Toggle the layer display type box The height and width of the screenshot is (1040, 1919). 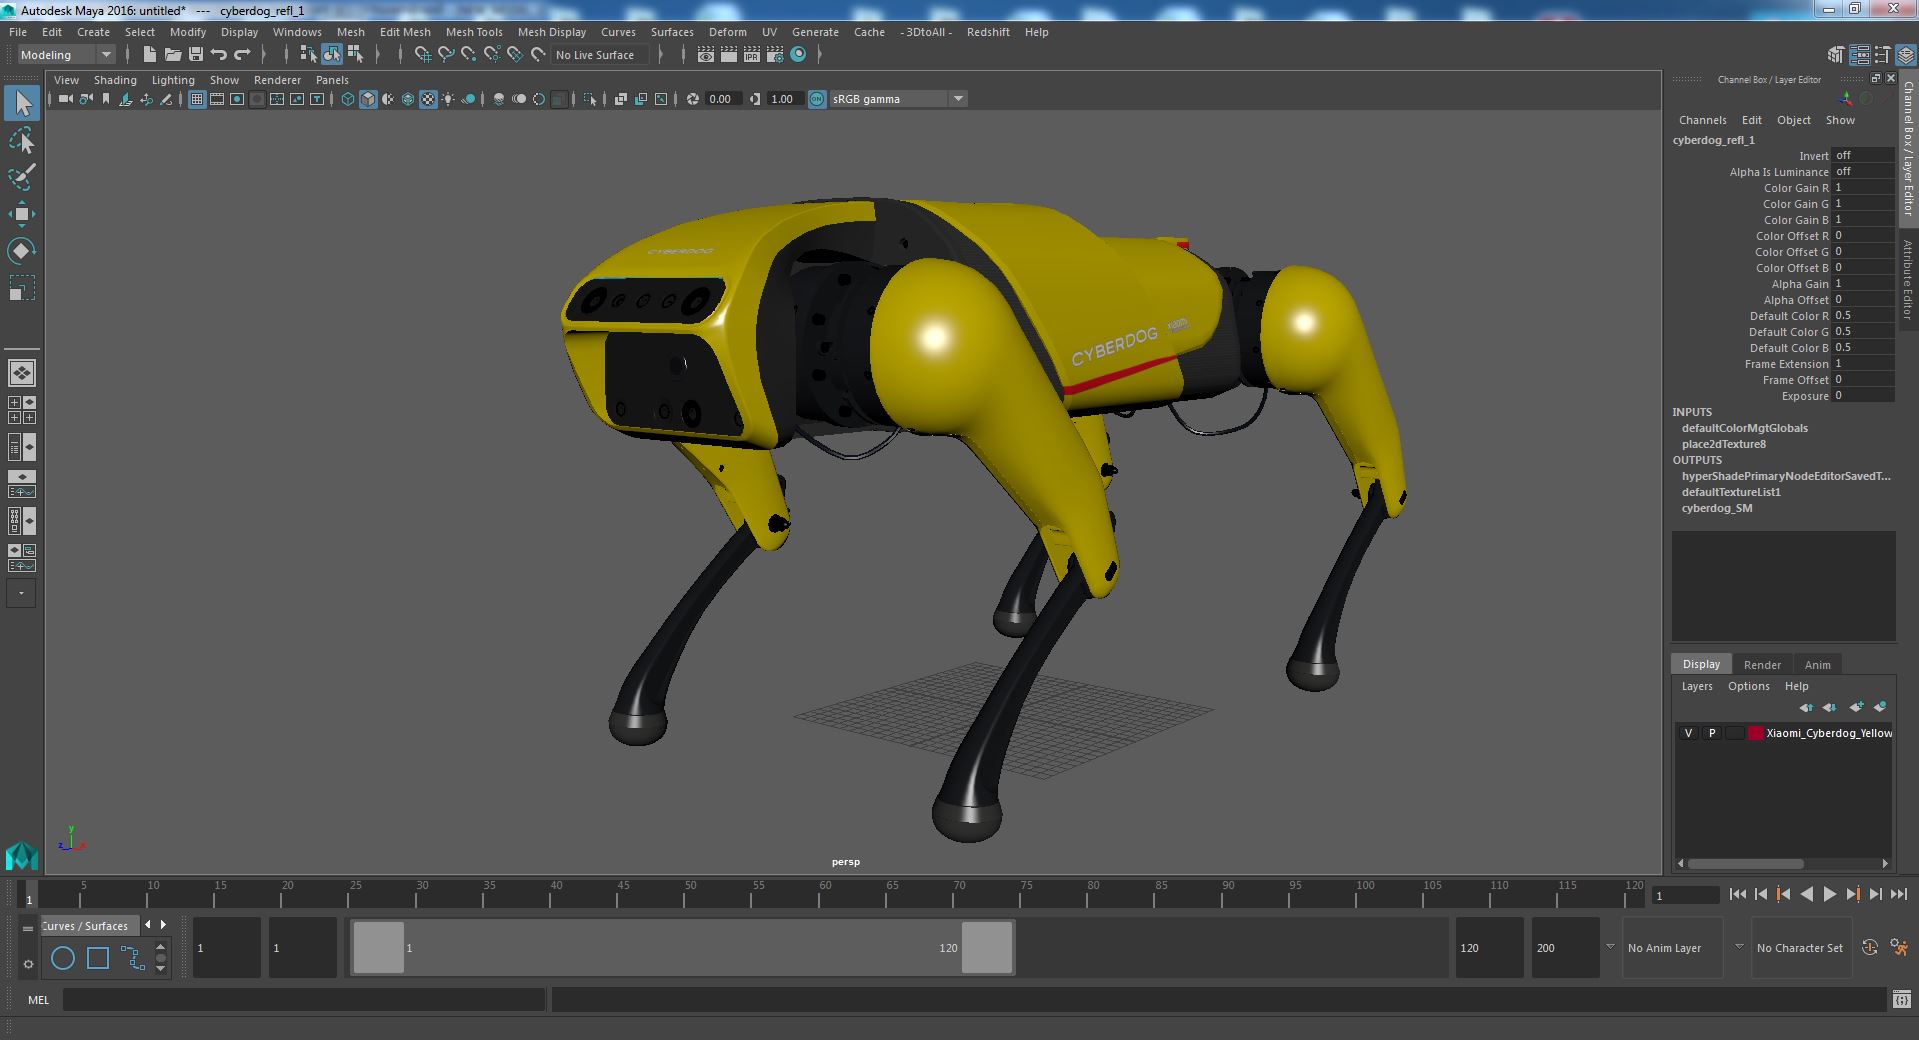1734,733
